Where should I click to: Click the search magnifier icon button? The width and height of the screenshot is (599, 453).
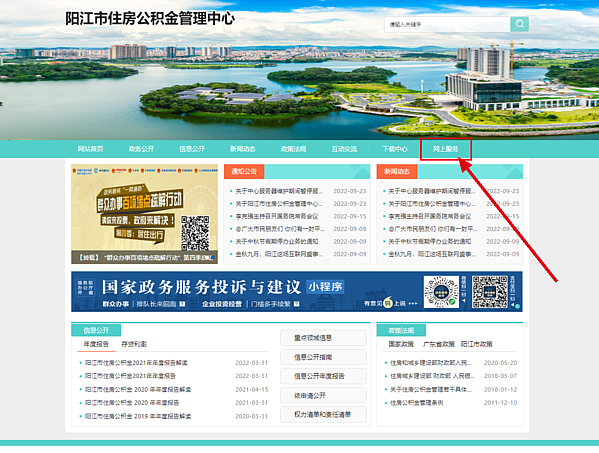(x=520, y=24)
